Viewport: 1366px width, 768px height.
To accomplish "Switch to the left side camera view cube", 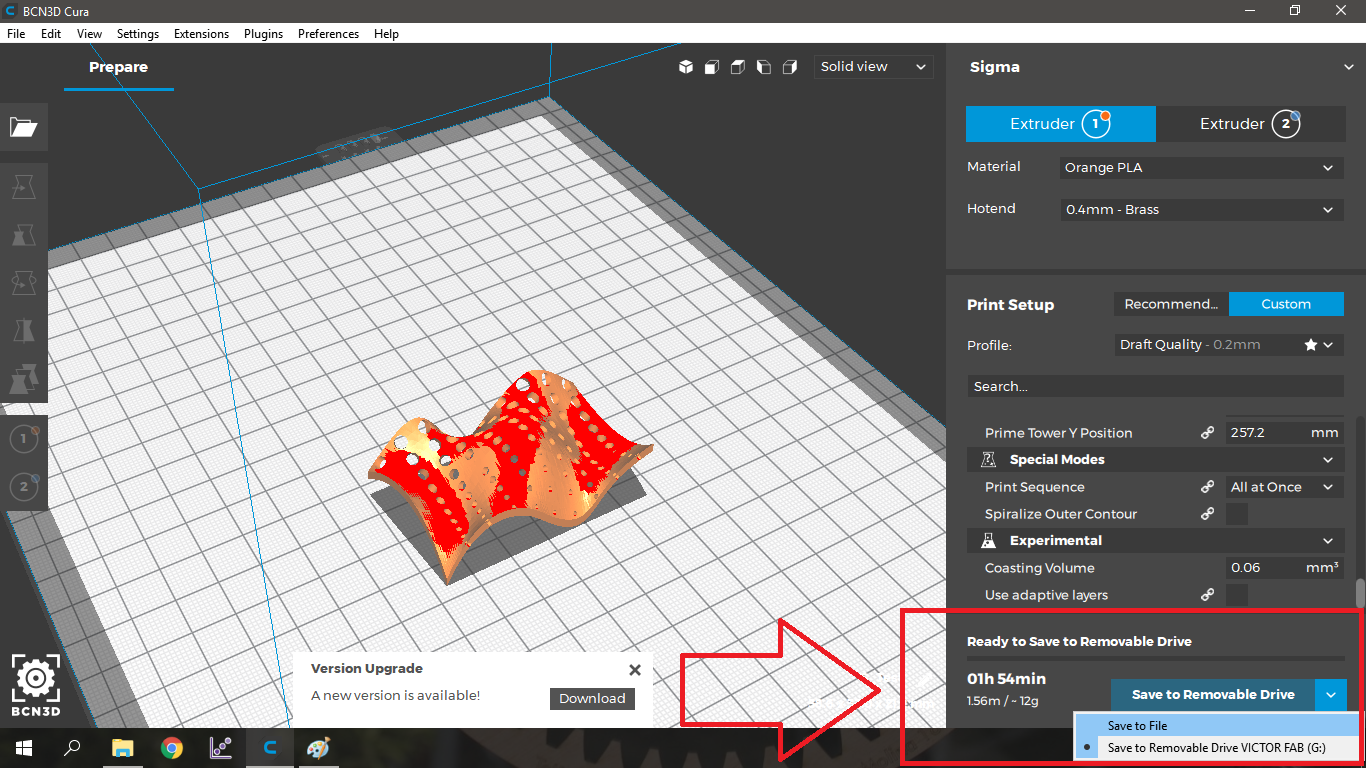I will (764, 67).
